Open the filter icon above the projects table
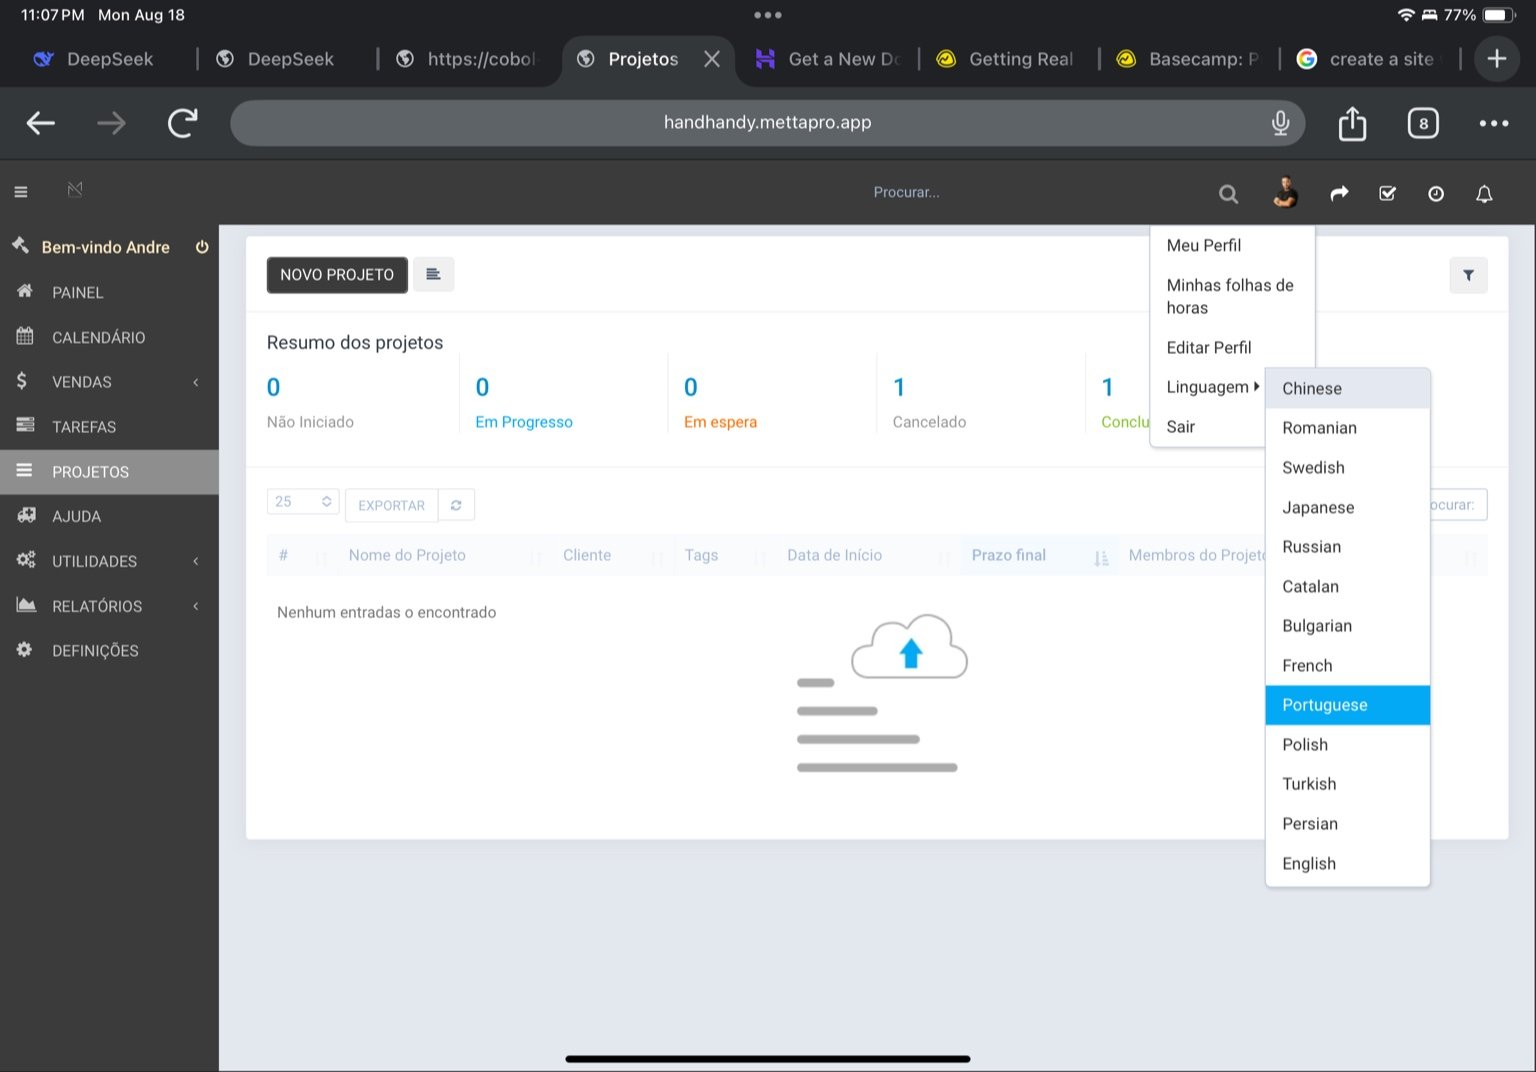Viewport: 1536px width, 1072px height. [1468, 275]
